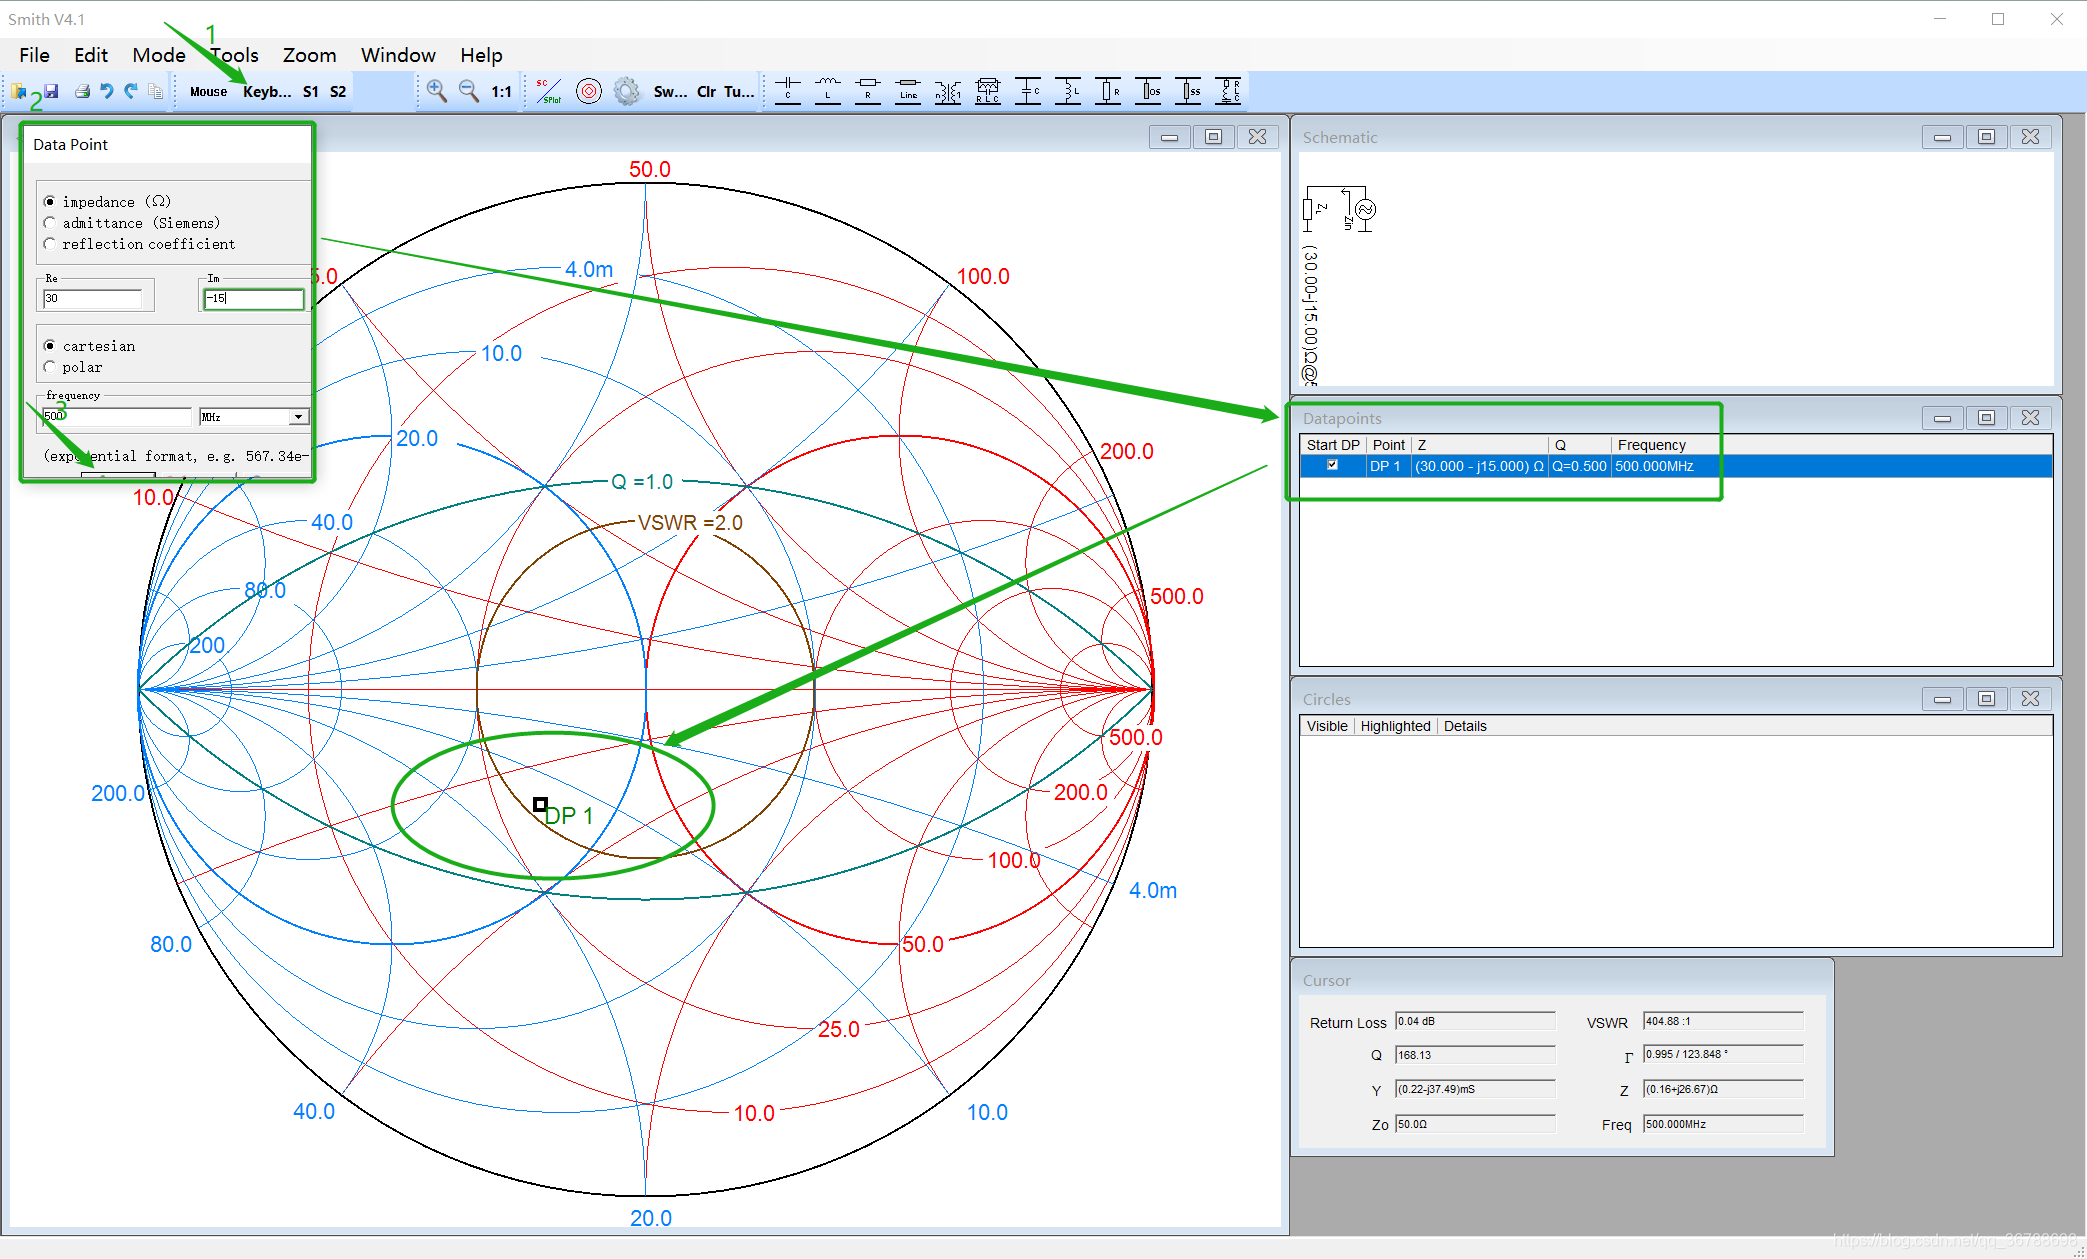Click the circles target icon in toolbar

tap(589, 91)
